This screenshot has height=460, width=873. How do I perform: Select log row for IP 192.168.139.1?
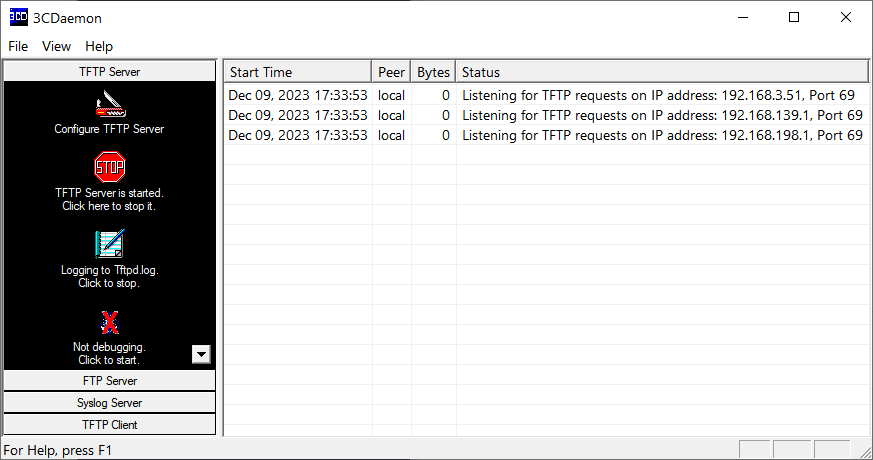pyautogui.click(x=546, y=115)
